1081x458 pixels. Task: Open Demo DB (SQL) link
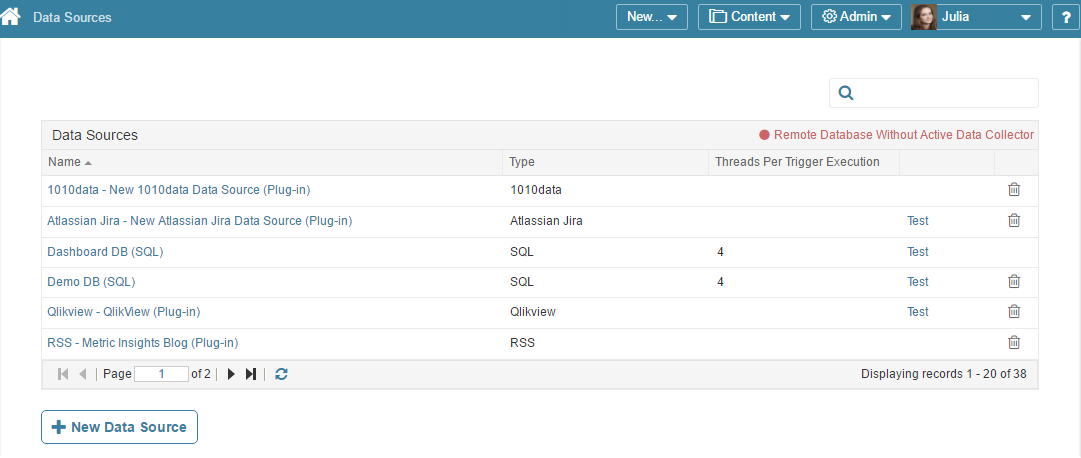[x=91, y=281]
